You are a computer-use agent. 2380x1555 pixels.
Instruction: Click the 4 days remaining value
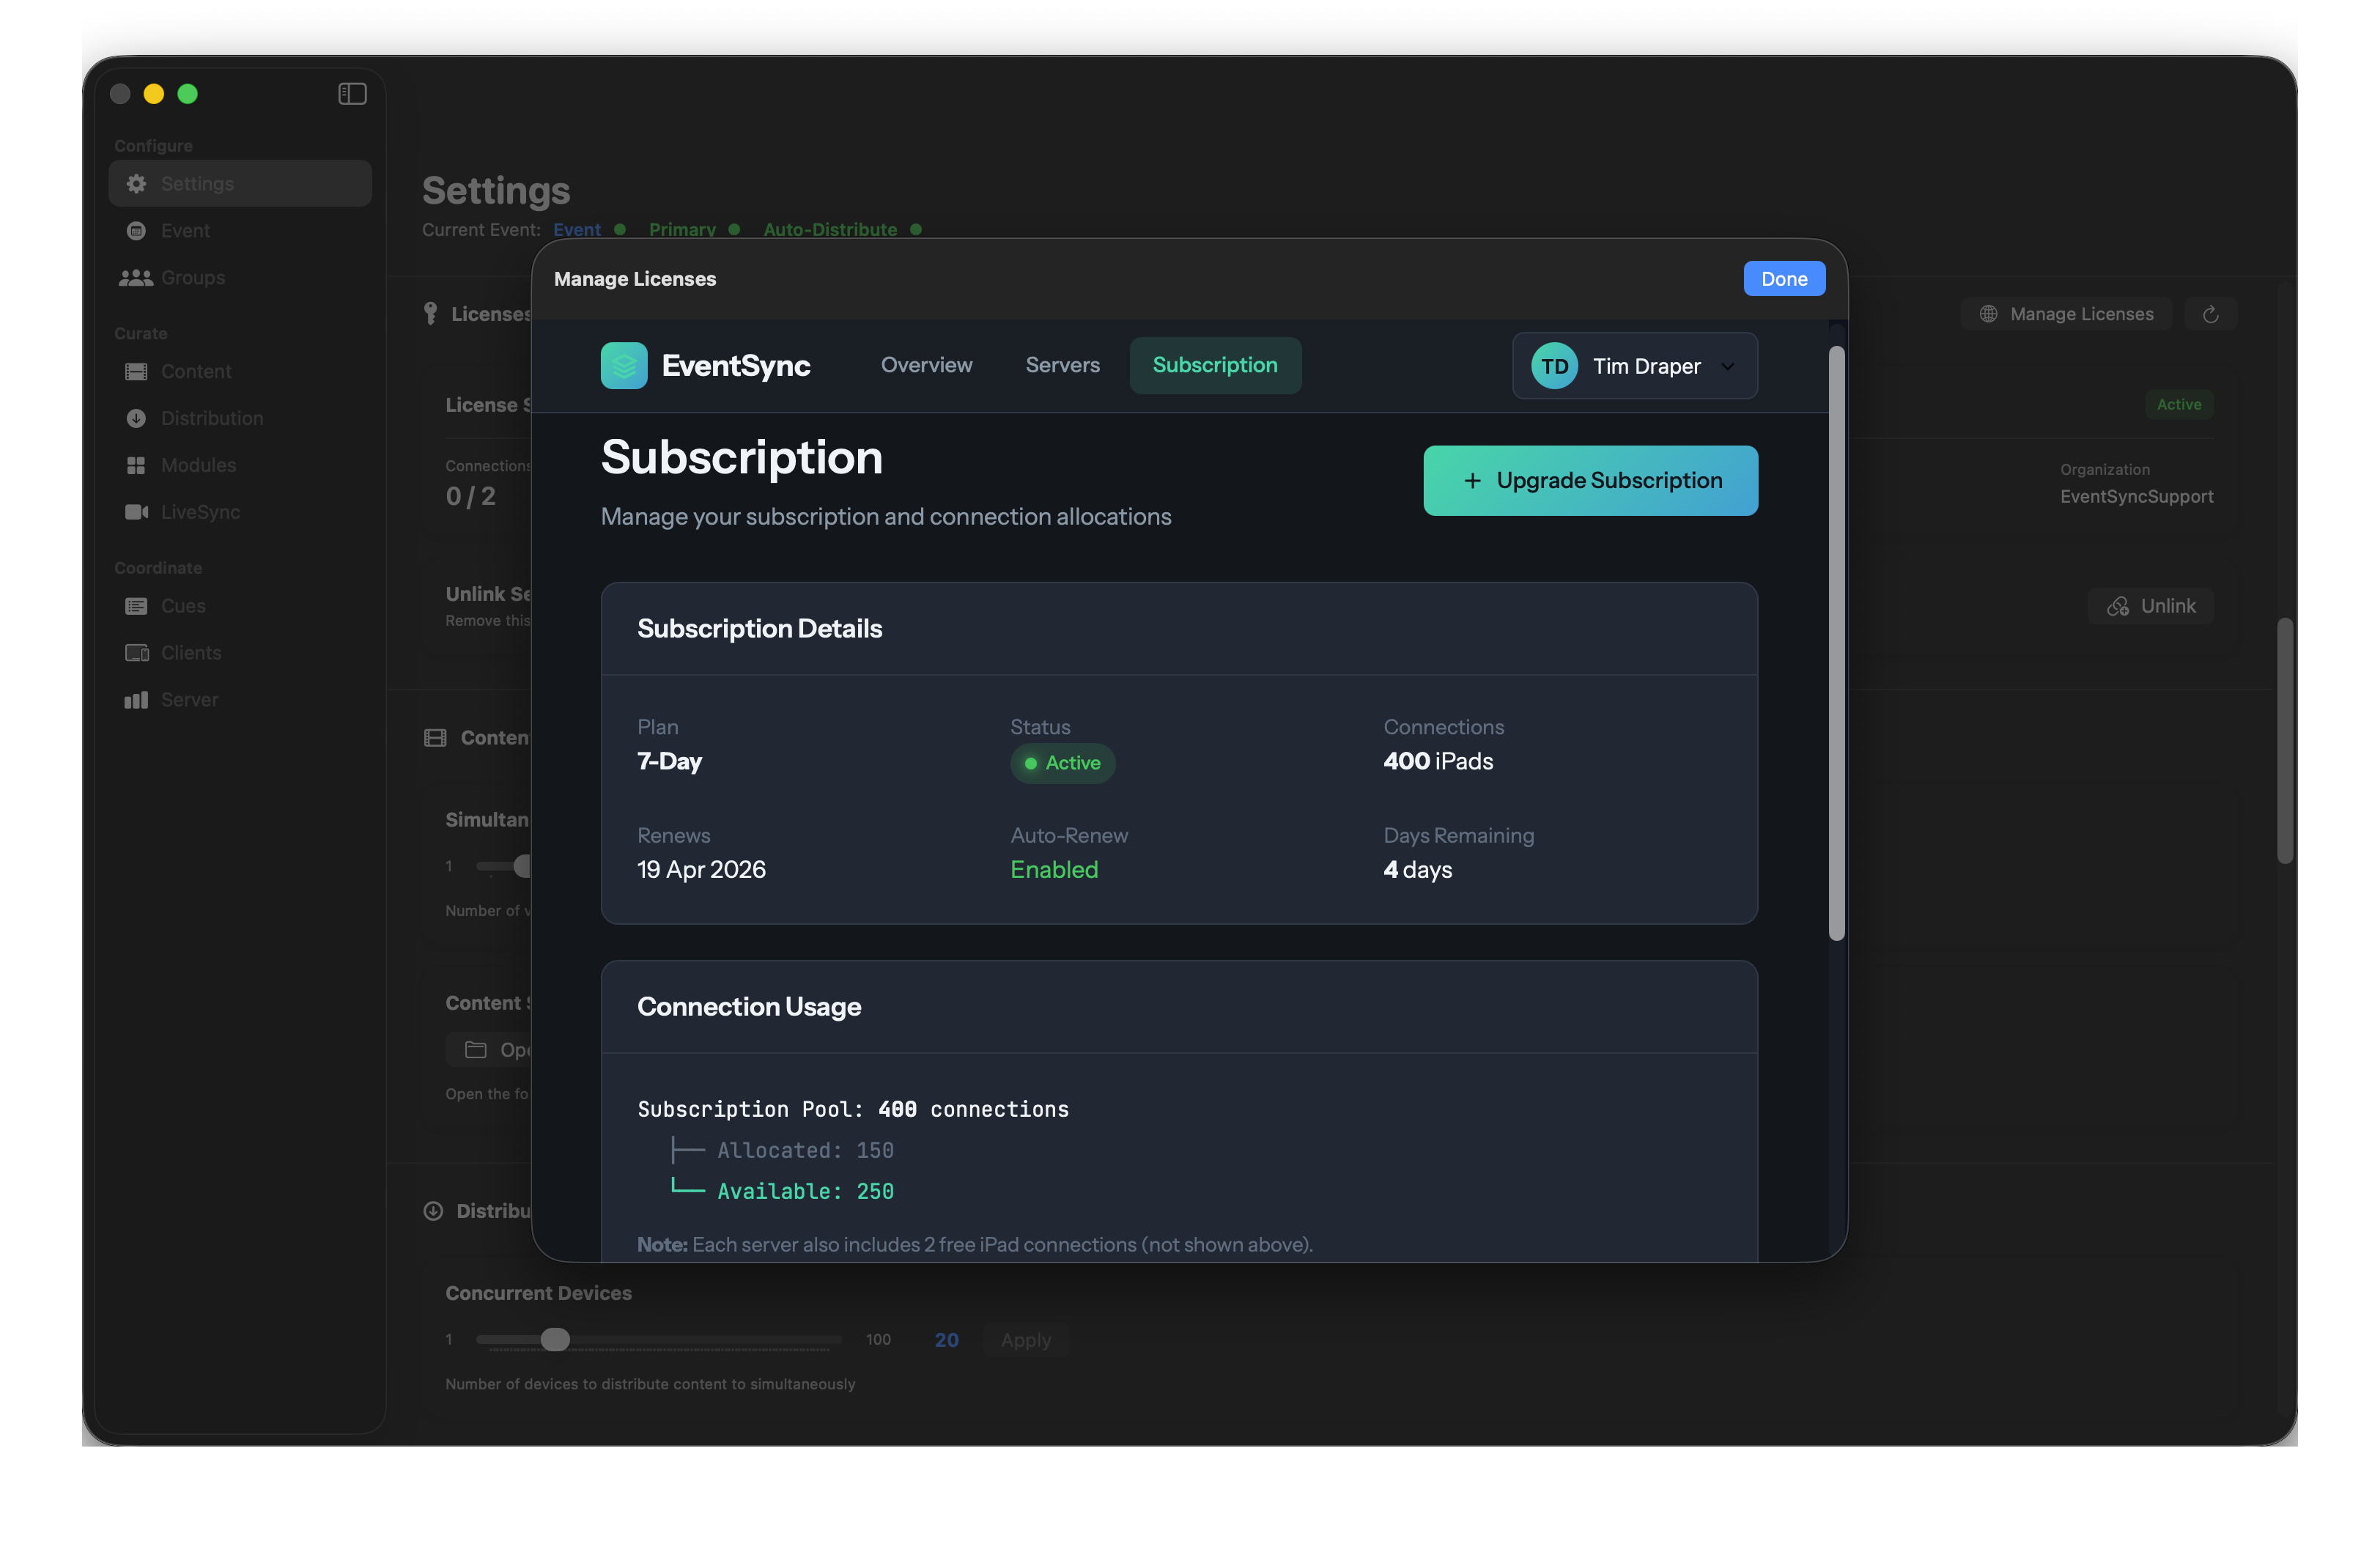1417,870
